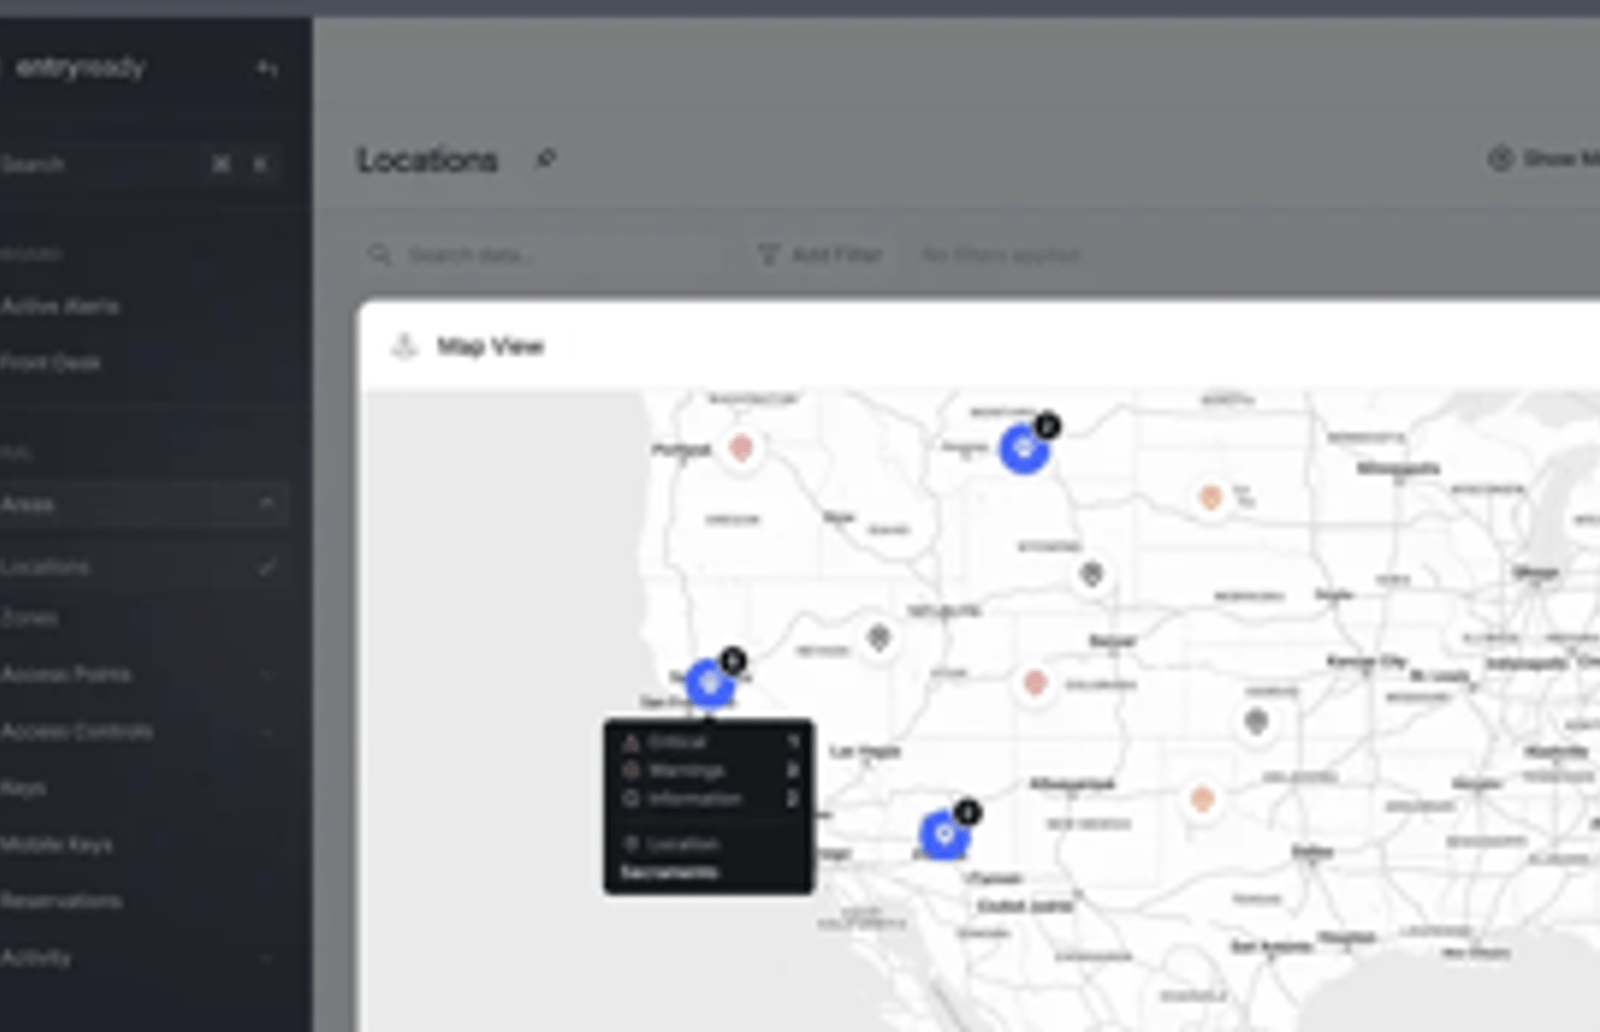Click the Sacramento location name in tooltip

point(669,873)
